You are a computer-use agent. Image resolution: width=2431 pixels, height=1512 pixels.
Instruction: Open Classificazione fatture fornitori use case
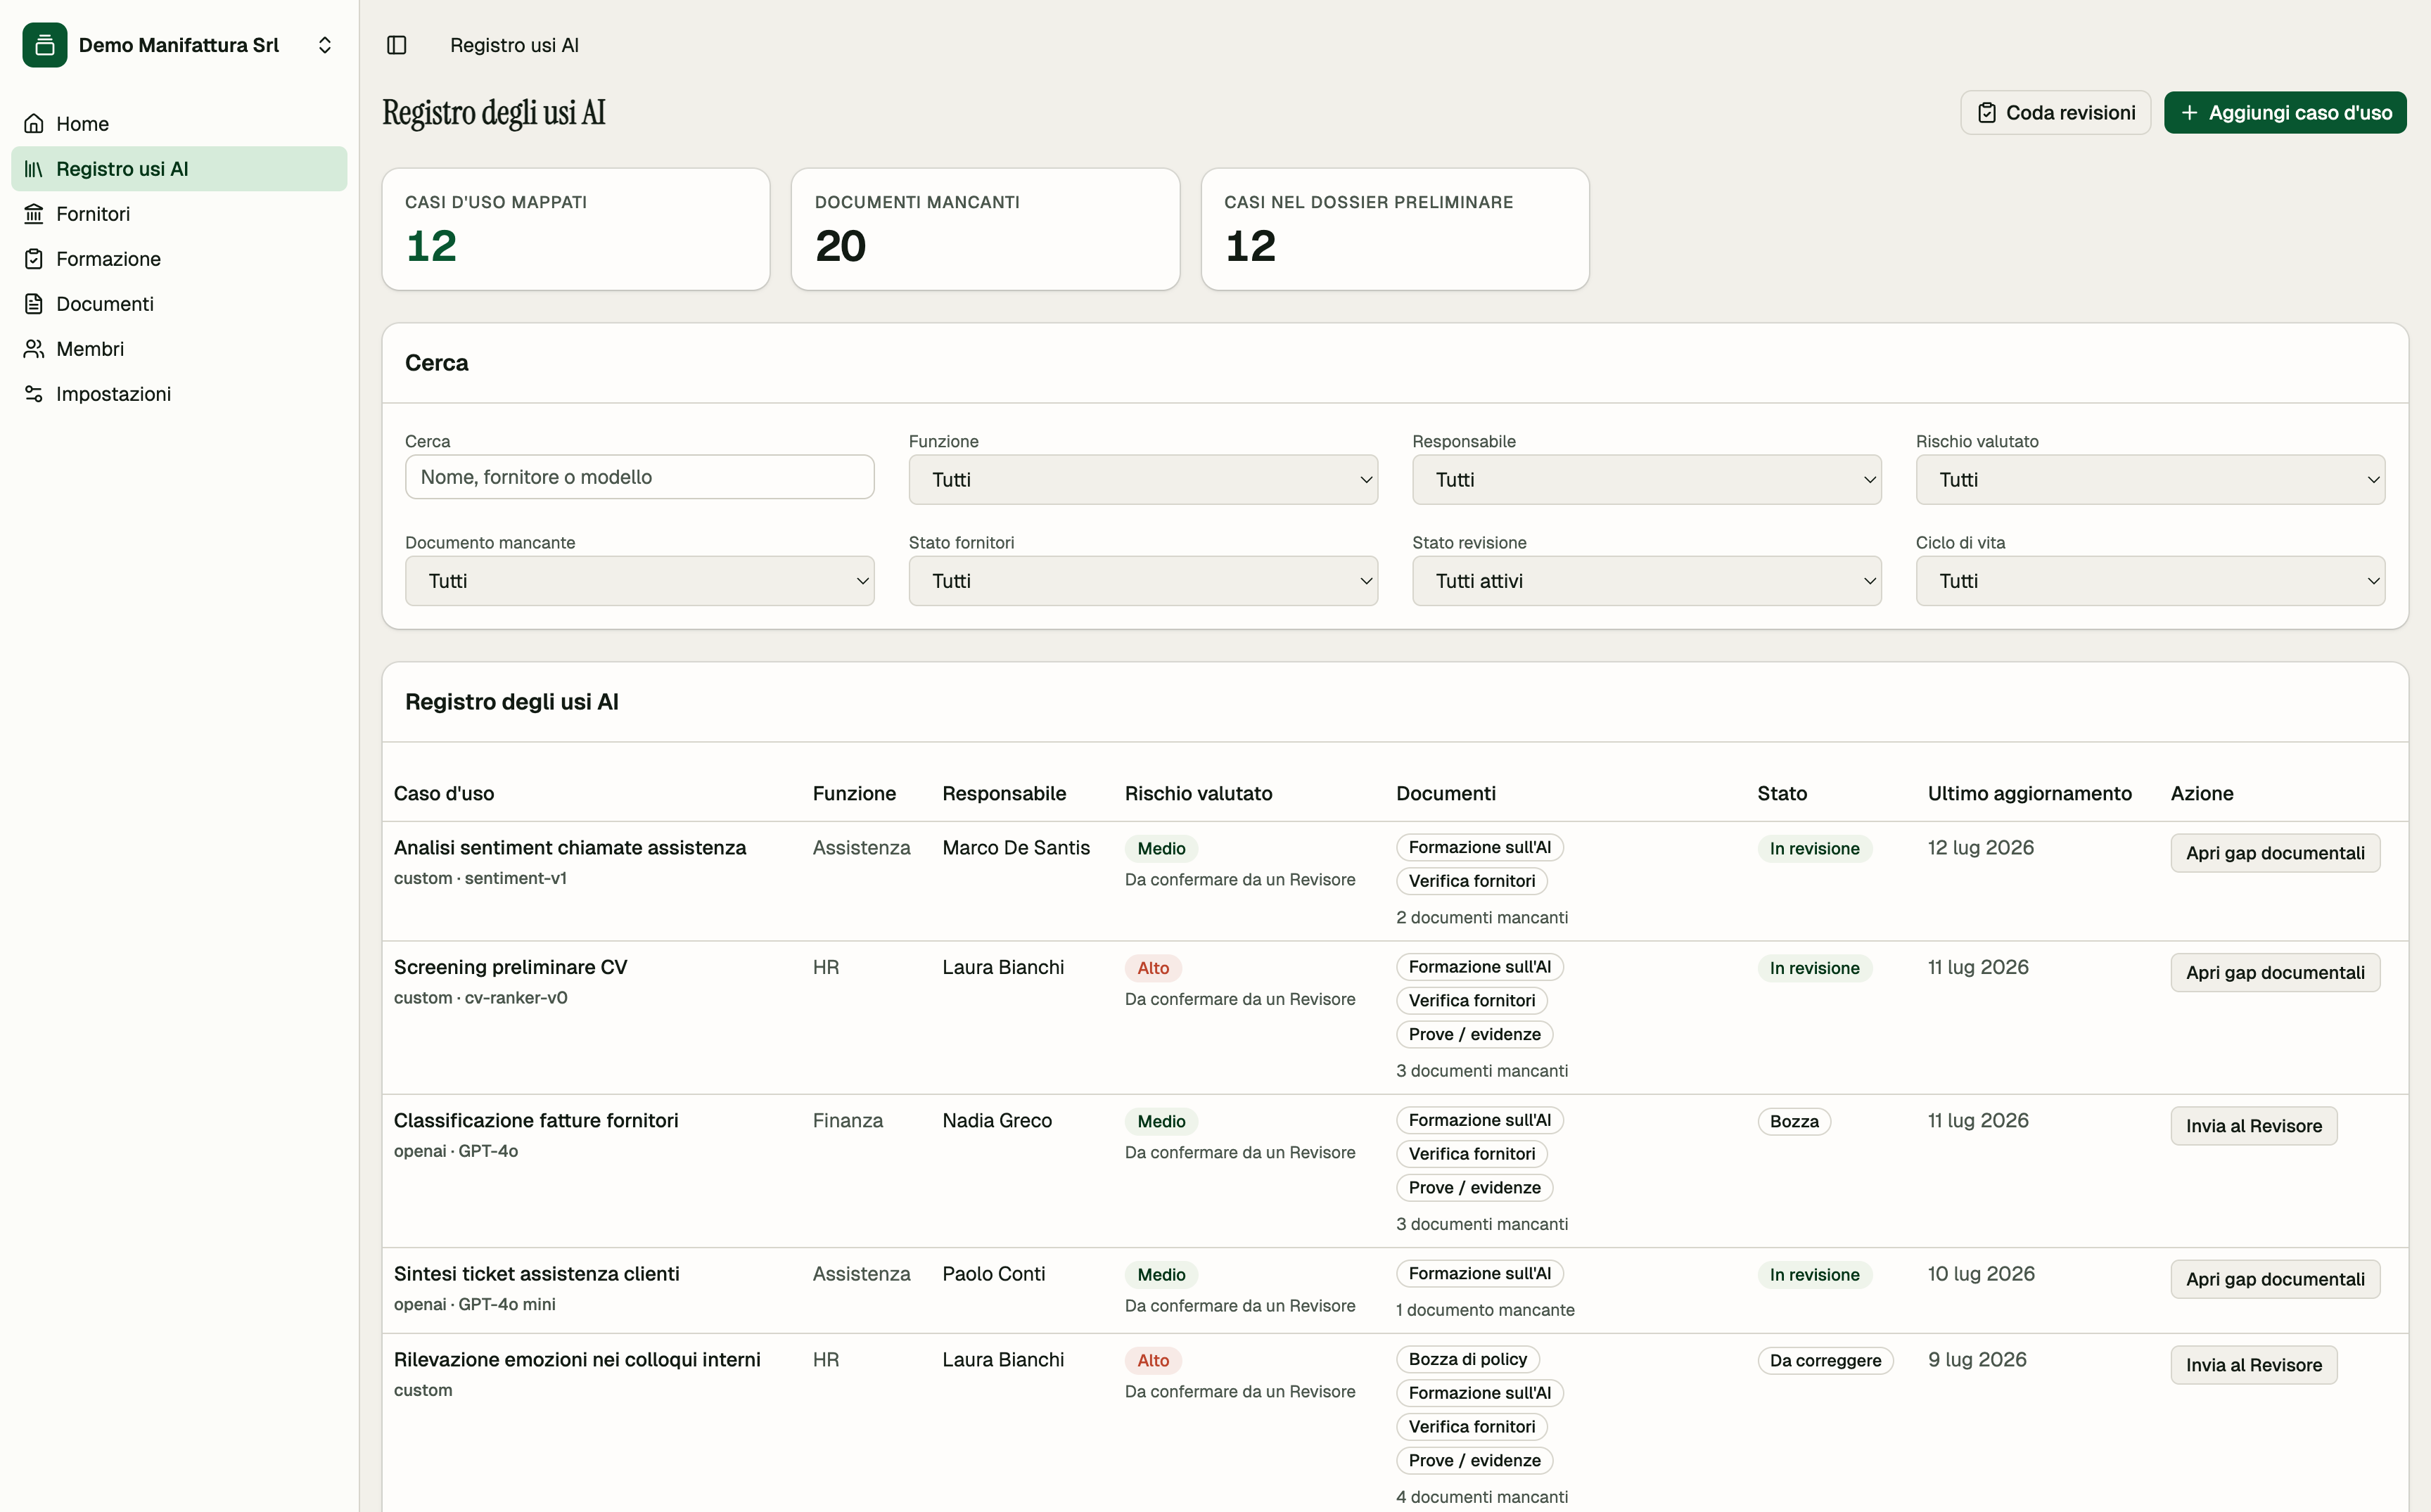tap(536, 1121)
